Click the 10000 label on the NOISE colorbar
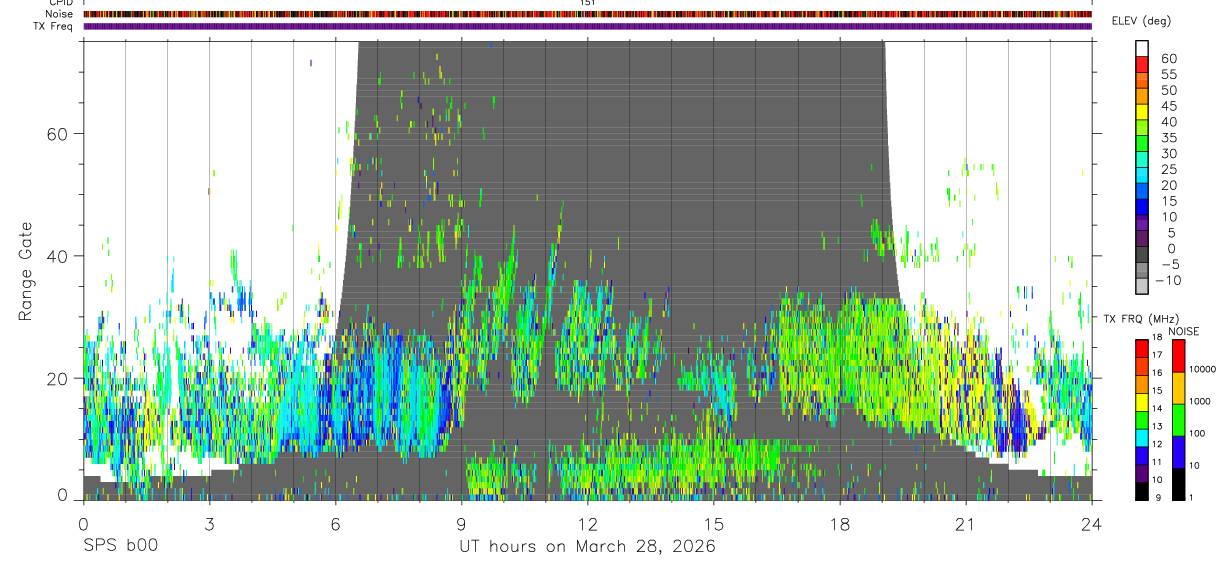This screenshot has height=567, width=1228. click(x=1202, y=369)
